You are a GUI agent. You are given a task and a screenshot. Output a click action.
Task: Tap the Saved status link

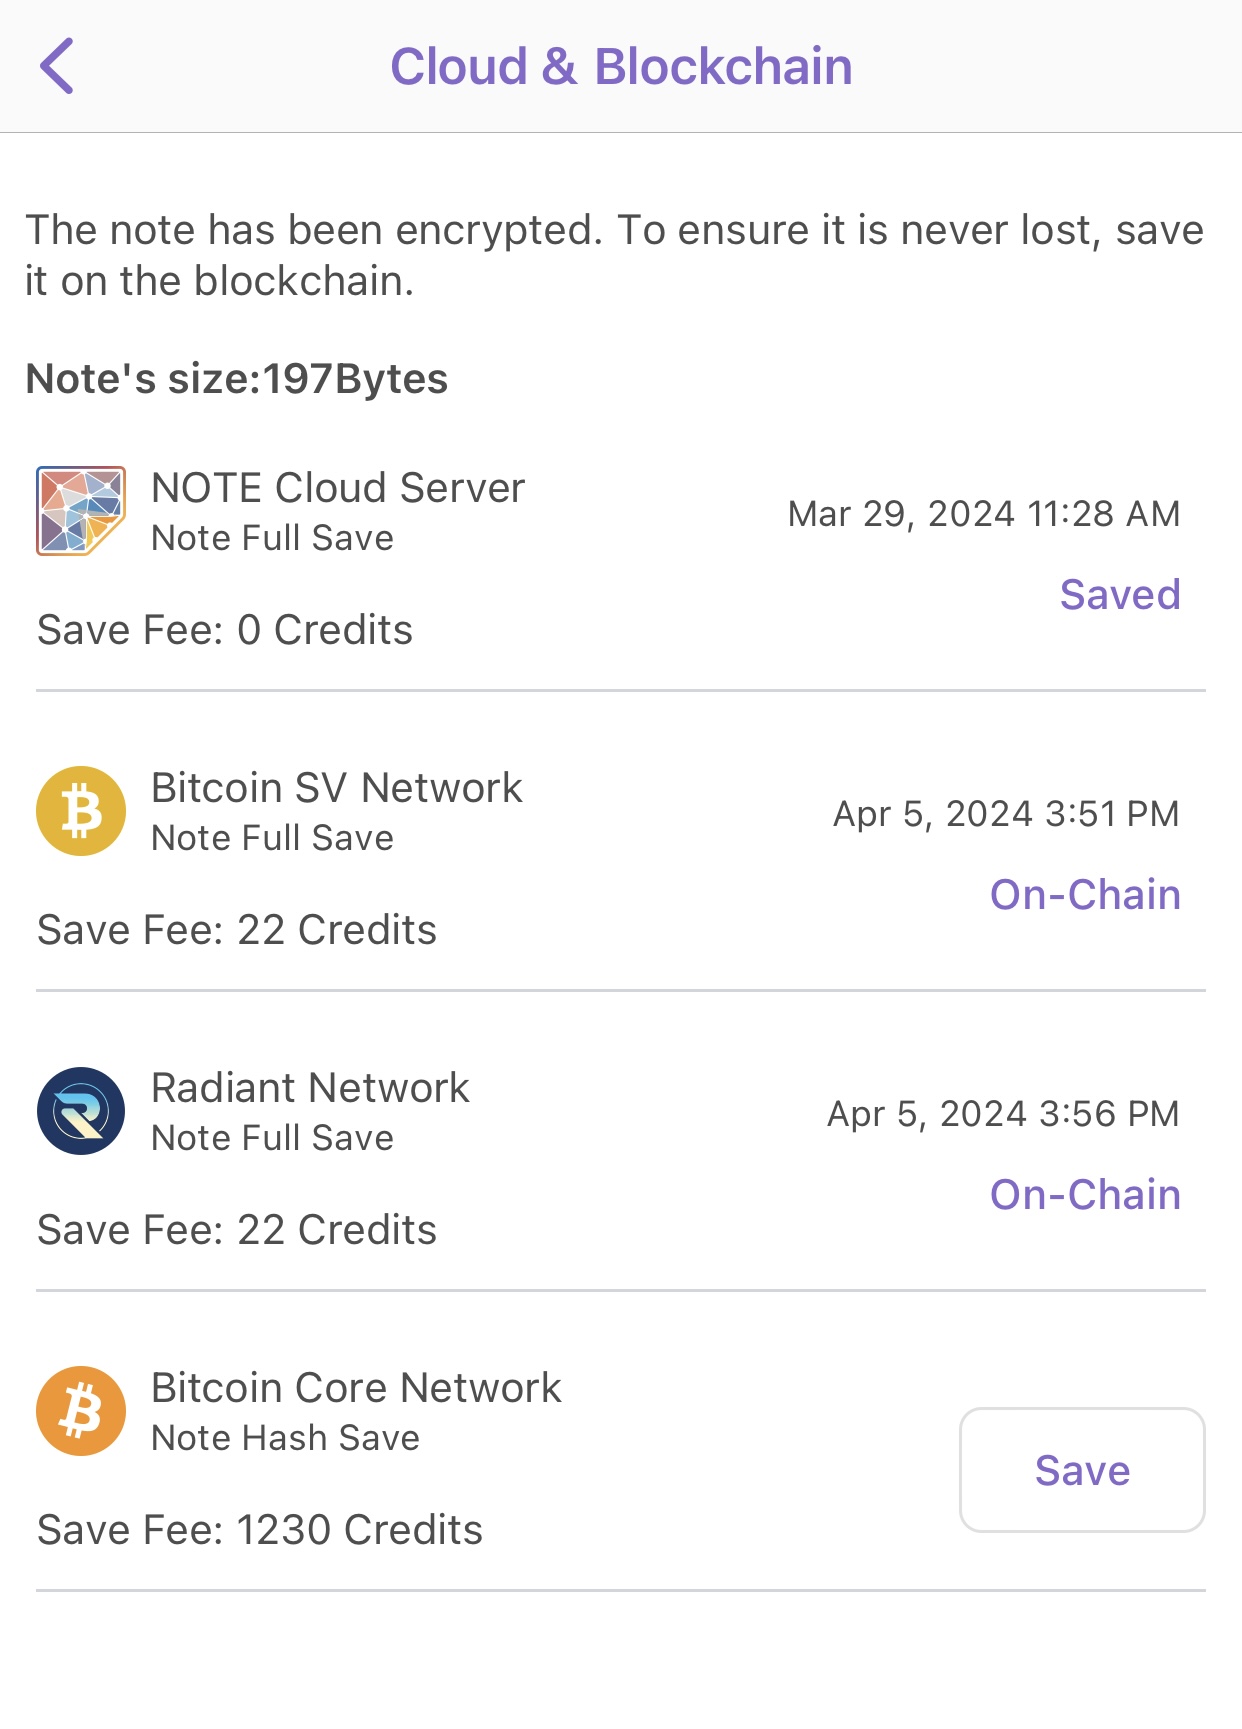point(1119,595)
